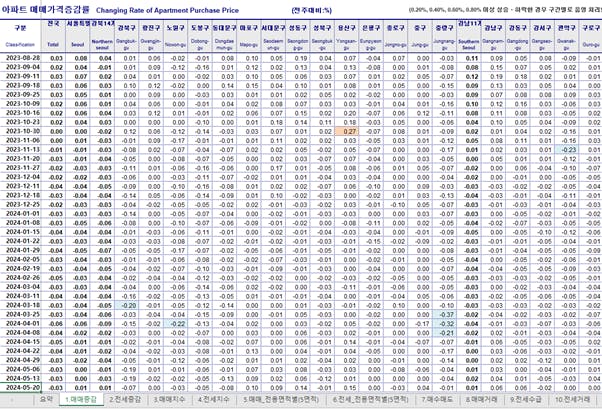Viewport: 602px width, 409px height.
Task: Click the 2023-10-30 date cell
Action: click(21, 131)
